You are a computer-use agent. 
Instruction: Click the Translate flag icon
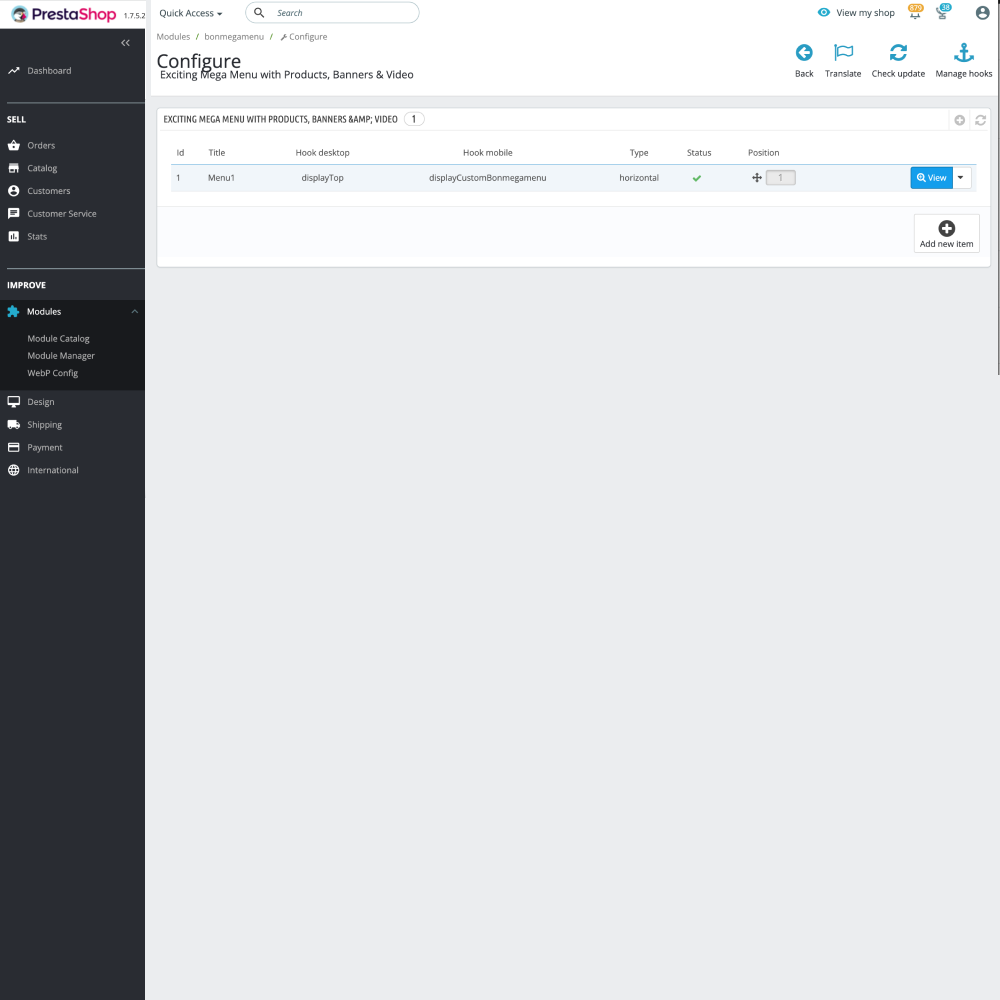[x=843, y=52]
